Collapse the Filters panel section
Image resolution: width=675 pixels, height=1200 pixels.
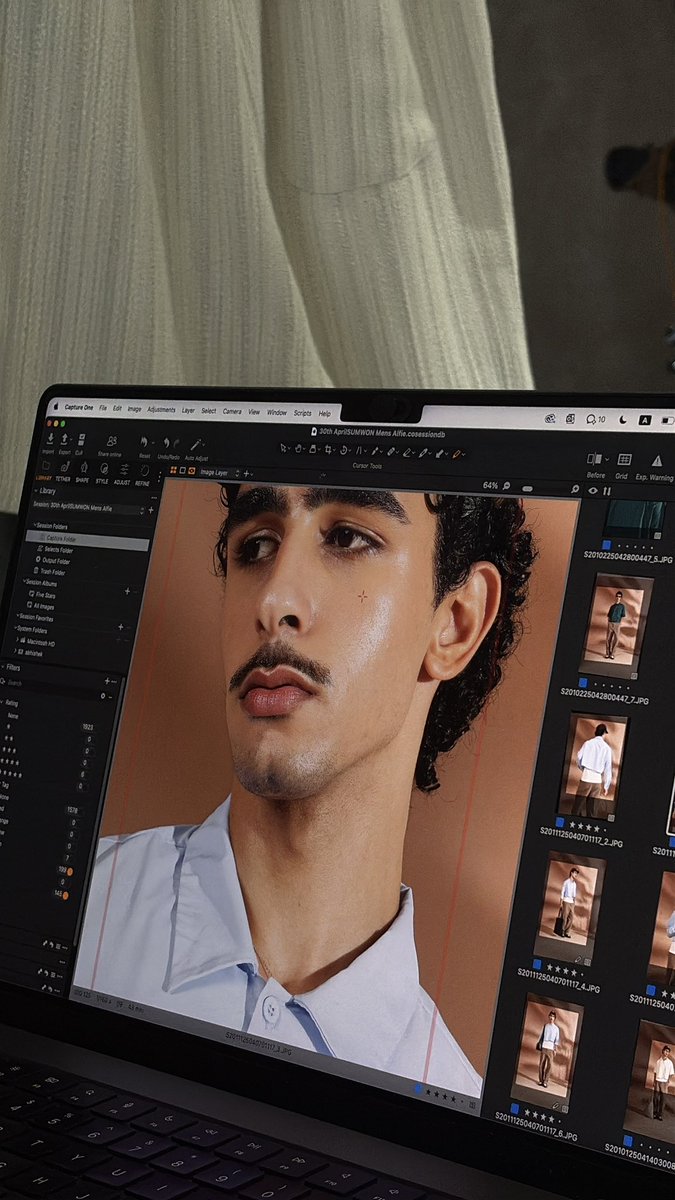pos(3,667)
